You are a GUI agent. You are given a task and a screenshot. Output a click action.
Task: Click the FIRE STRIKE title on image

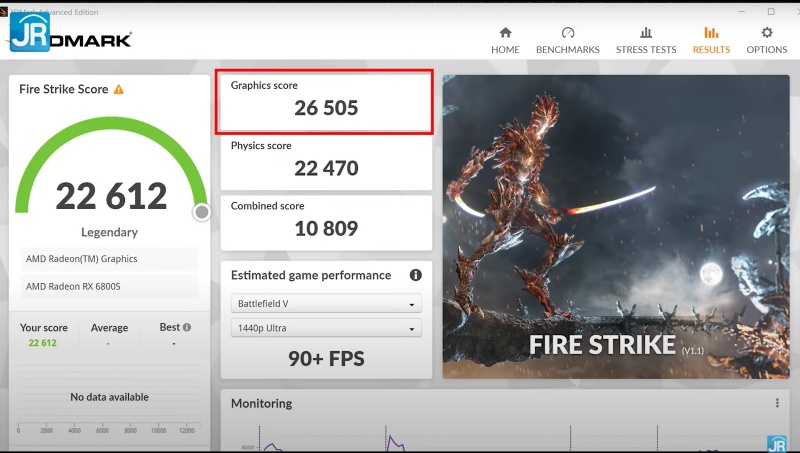(602, 345)
